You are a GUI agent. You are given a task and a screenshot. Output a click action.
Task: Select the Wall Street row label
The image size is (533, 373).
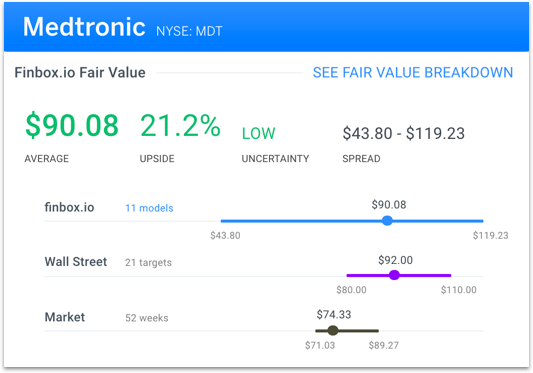pos(76,261)
